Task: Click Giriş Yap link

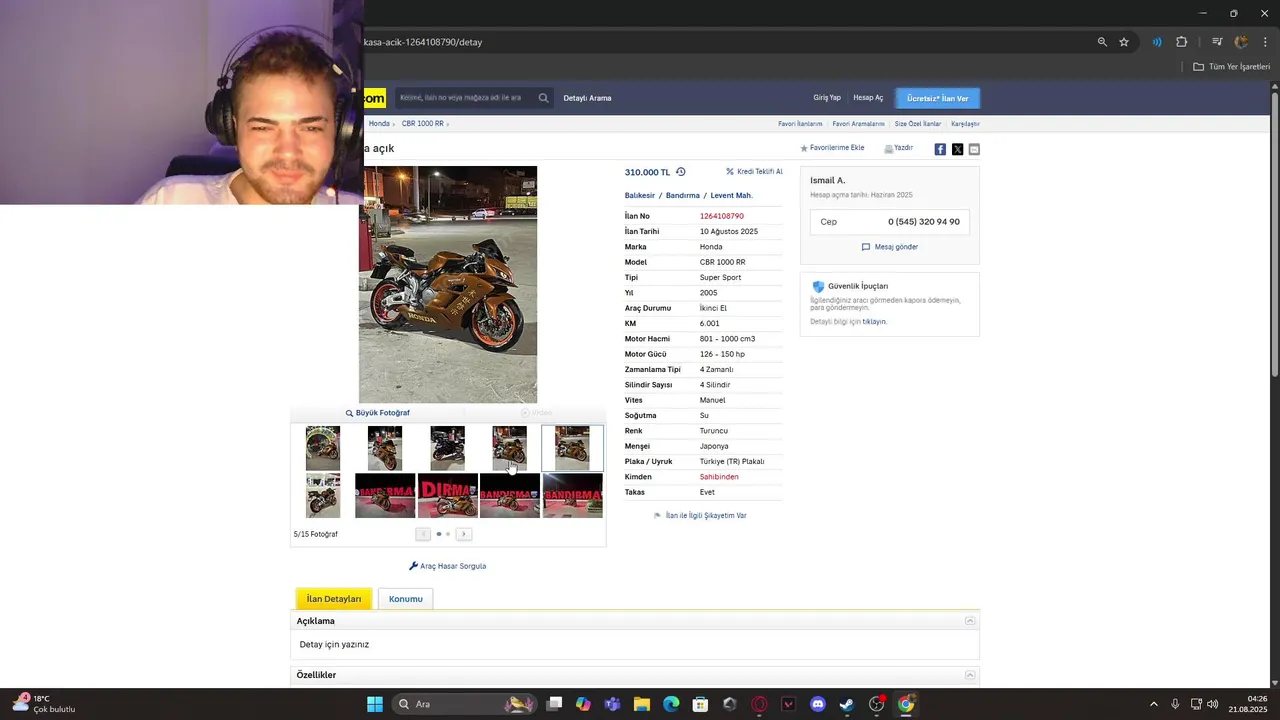Action: point(827,98)
